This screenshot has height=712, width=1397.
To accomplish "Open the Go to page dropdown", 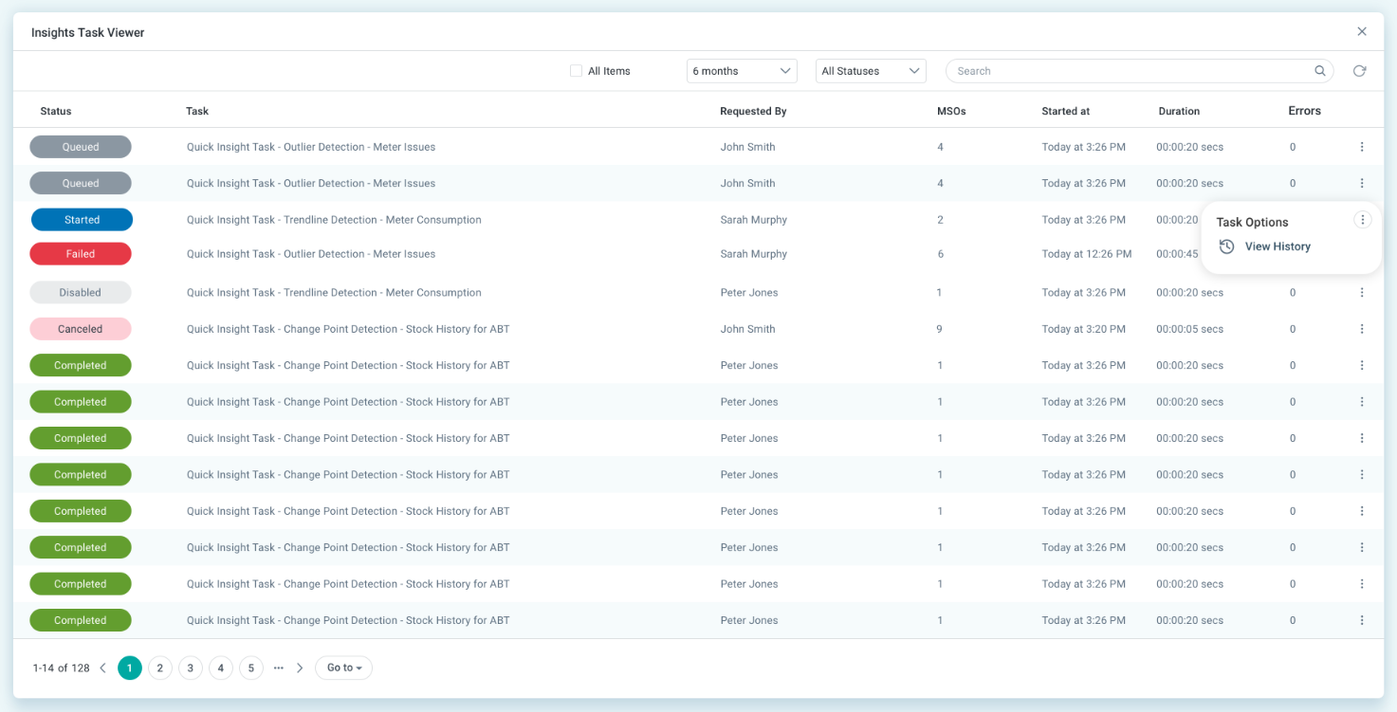I will pos(343,668).
